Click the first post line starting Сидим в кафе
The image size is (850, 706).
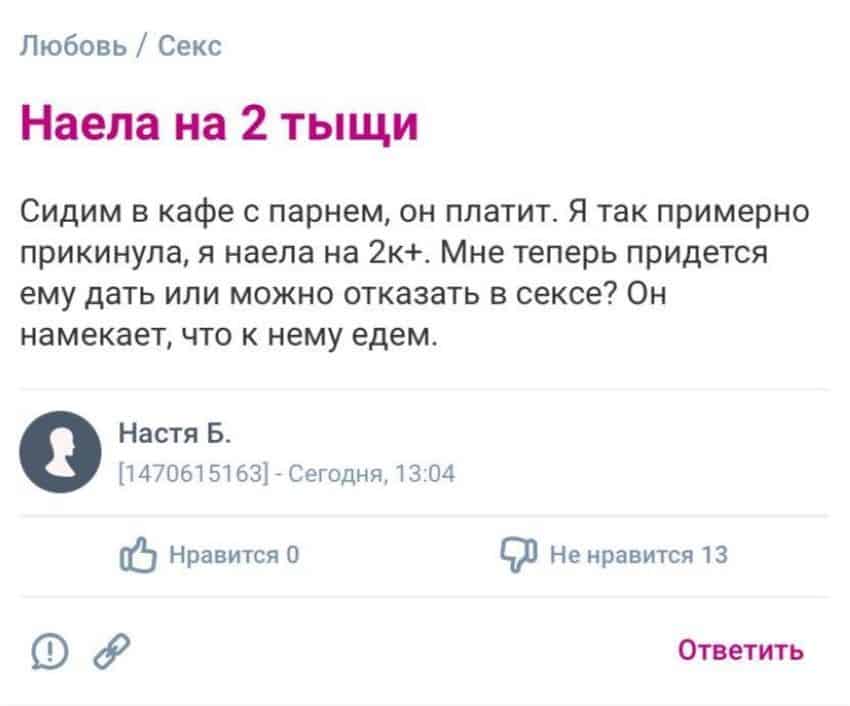coord(415,211)
